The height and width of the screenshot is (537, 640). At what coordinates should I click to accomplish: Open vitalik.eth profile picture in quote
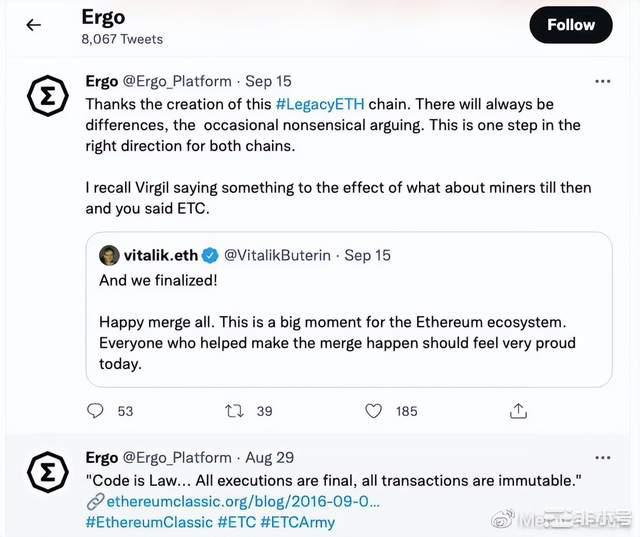tap(109, 255)
